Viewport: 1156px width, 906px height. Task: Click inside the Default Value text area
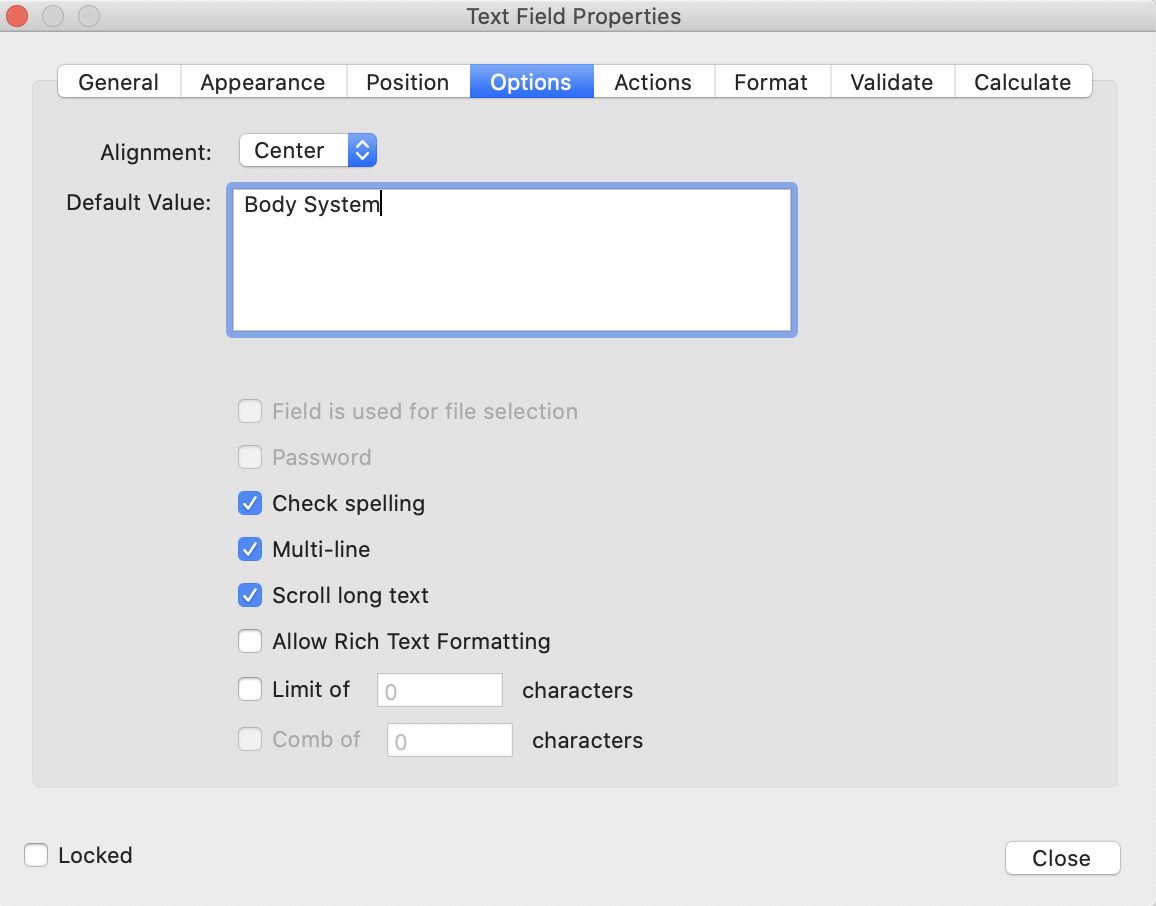(511, 259)
